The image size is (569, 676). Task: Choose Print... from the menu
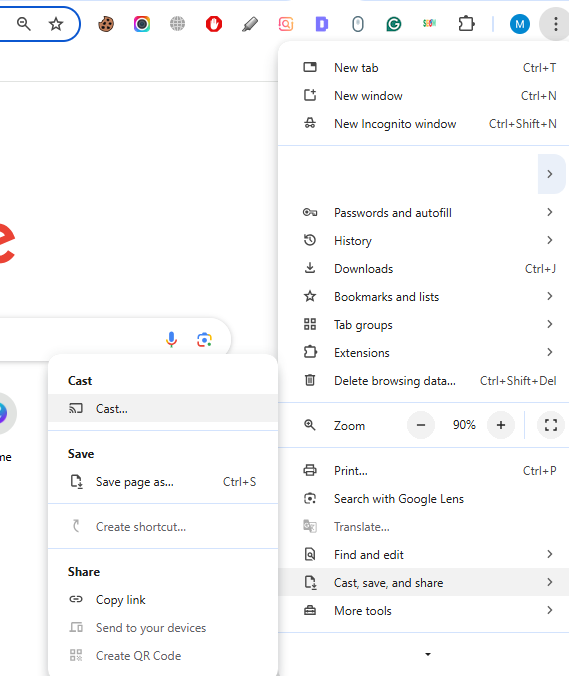(423, 471)
